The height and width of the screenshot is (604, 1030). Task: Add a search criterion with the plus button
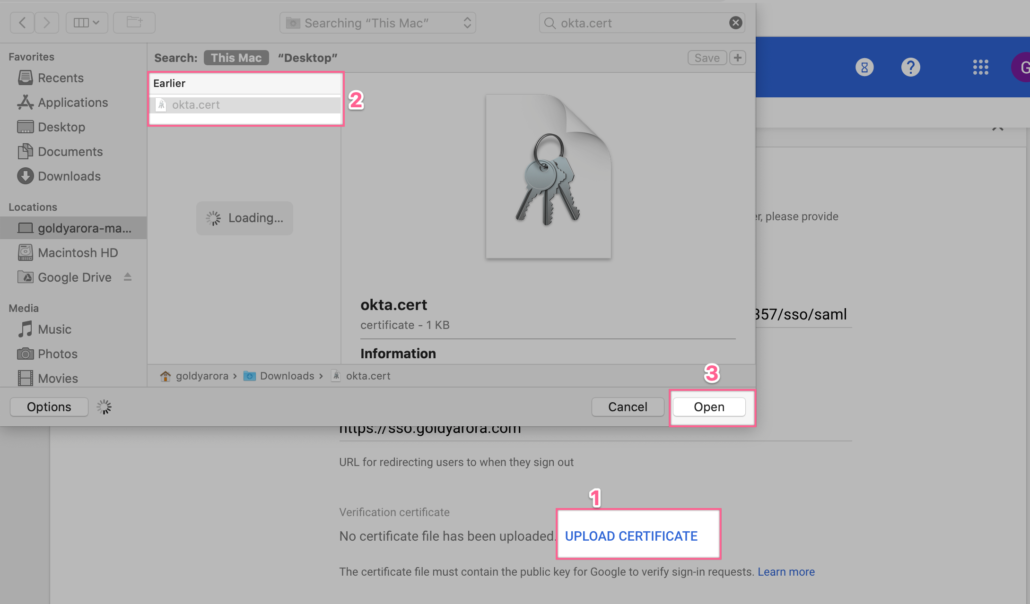(738, 58)
